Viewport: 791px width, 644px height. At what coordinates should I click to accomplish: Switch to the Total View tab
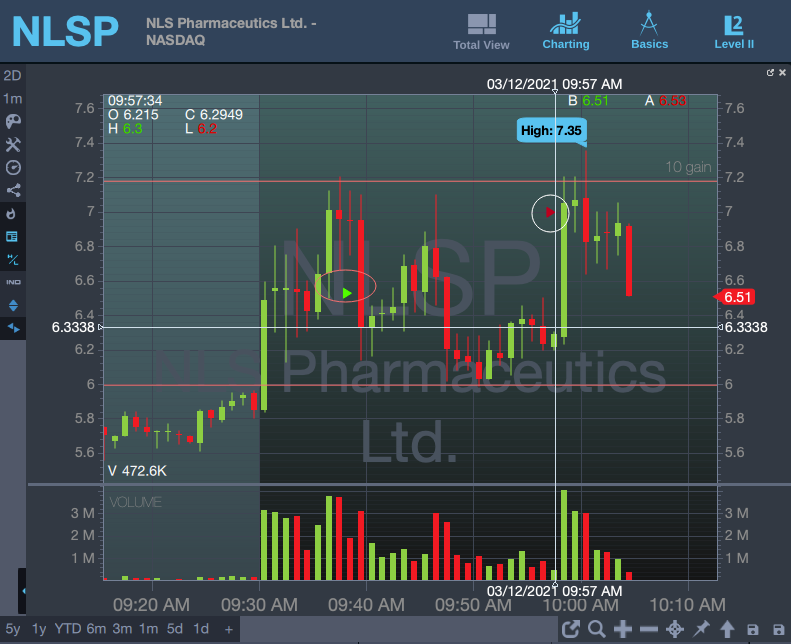[481, 31]
